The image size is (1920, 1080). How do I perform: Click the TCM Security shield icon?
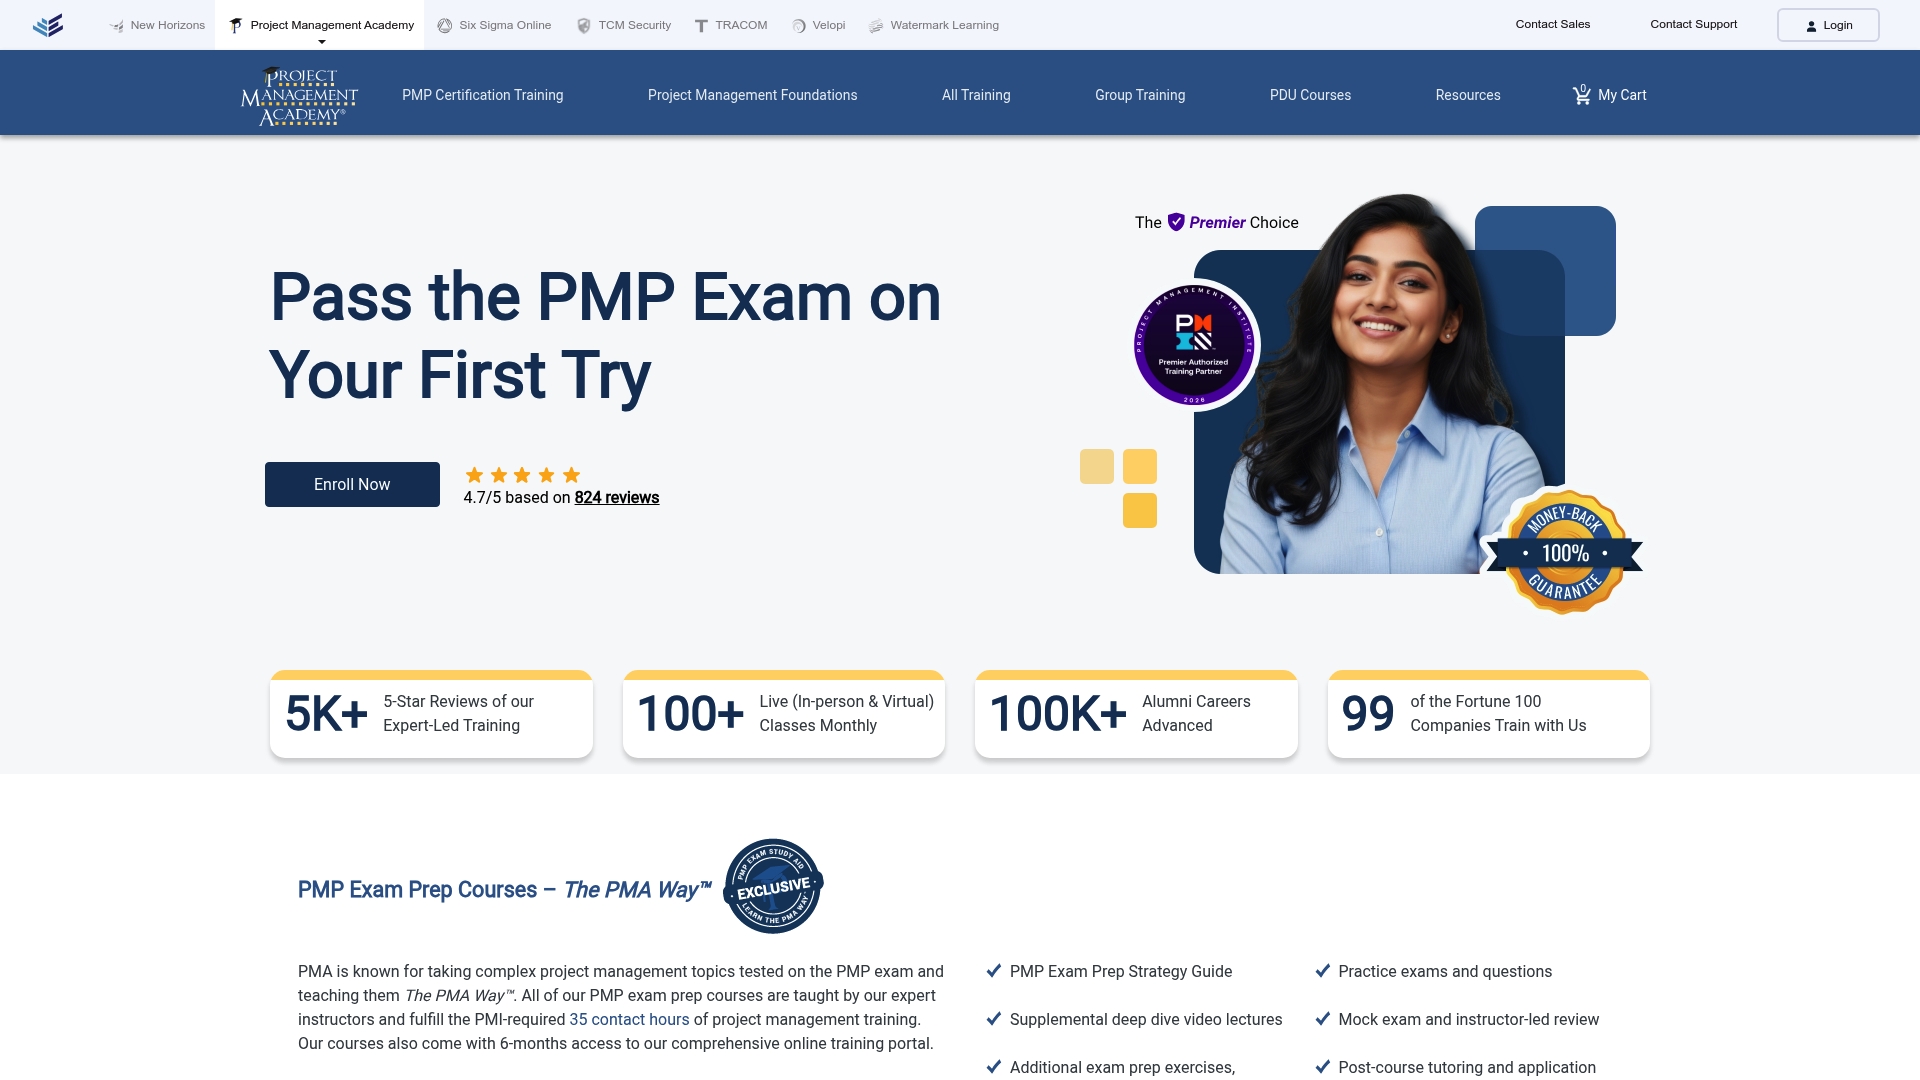point(583,25)
